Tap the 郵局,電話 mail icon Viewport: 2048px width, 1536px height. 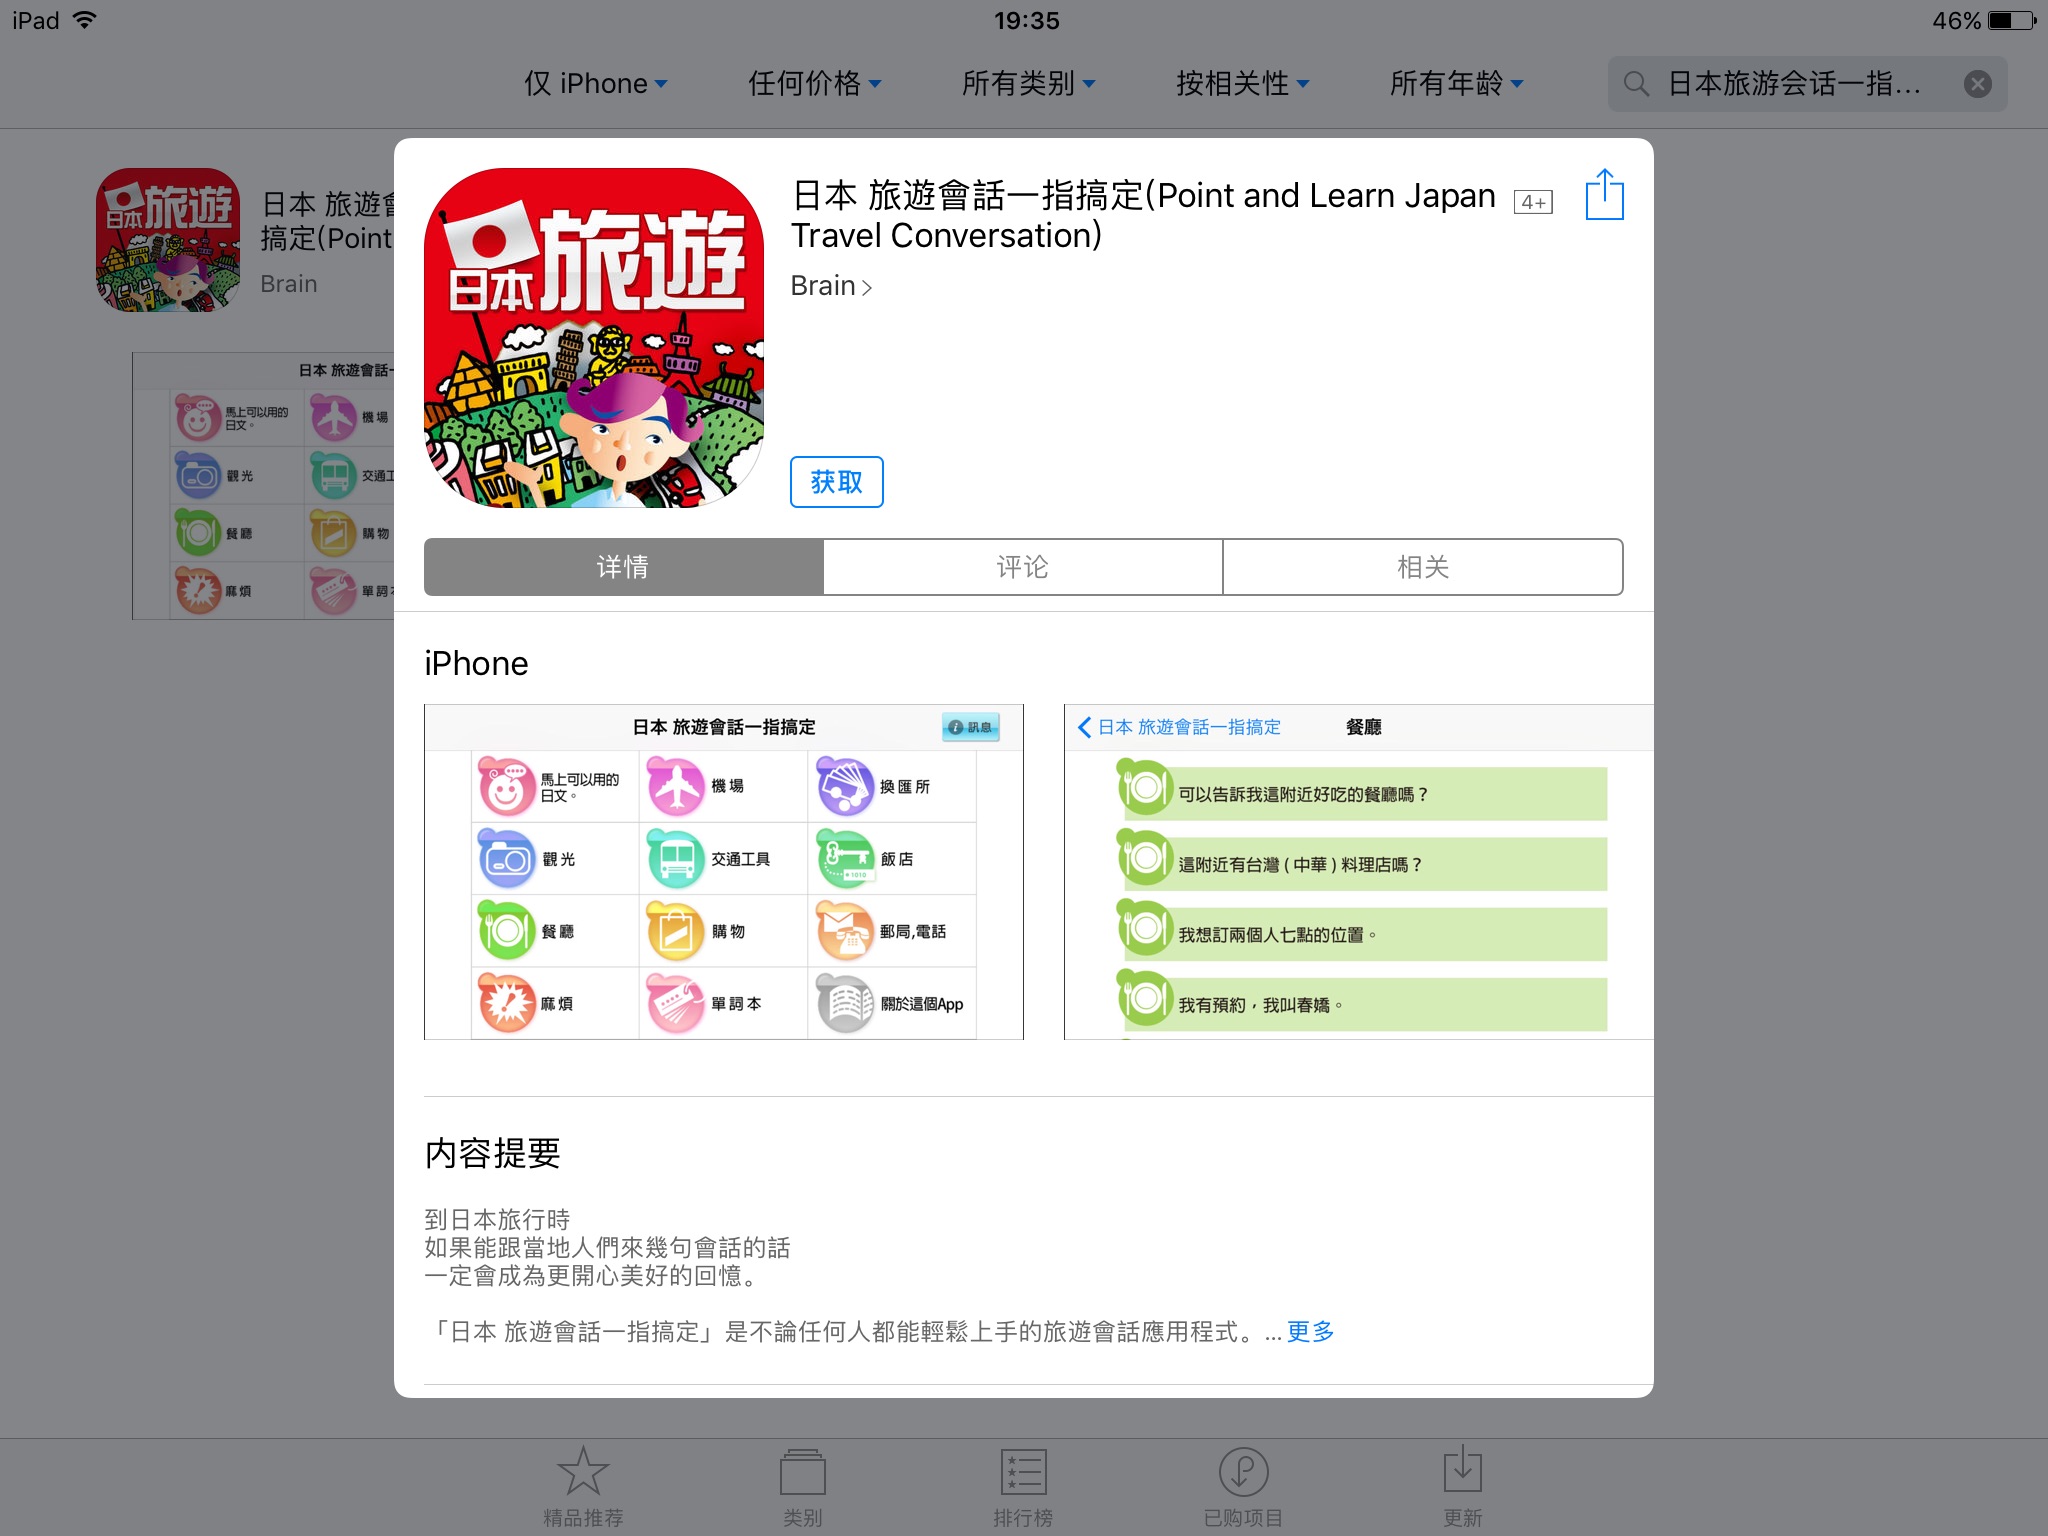pyautogui.click(x=846, y=931)
